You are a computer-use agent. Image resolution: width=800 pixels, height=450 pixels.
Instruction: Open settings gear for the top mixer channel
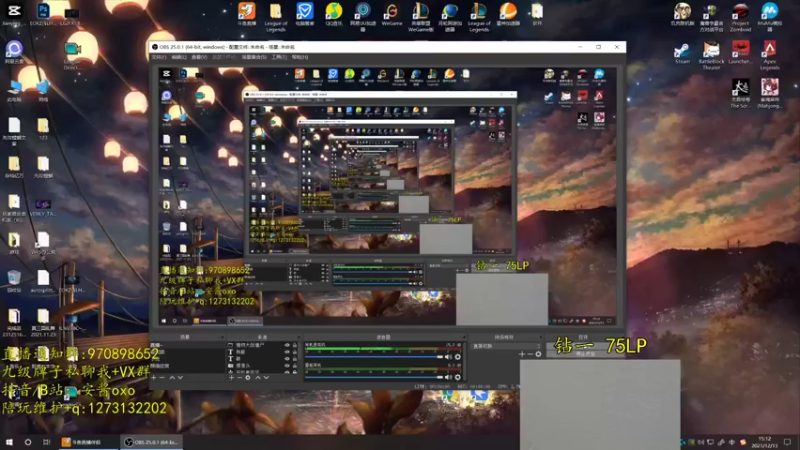point(458,357)
